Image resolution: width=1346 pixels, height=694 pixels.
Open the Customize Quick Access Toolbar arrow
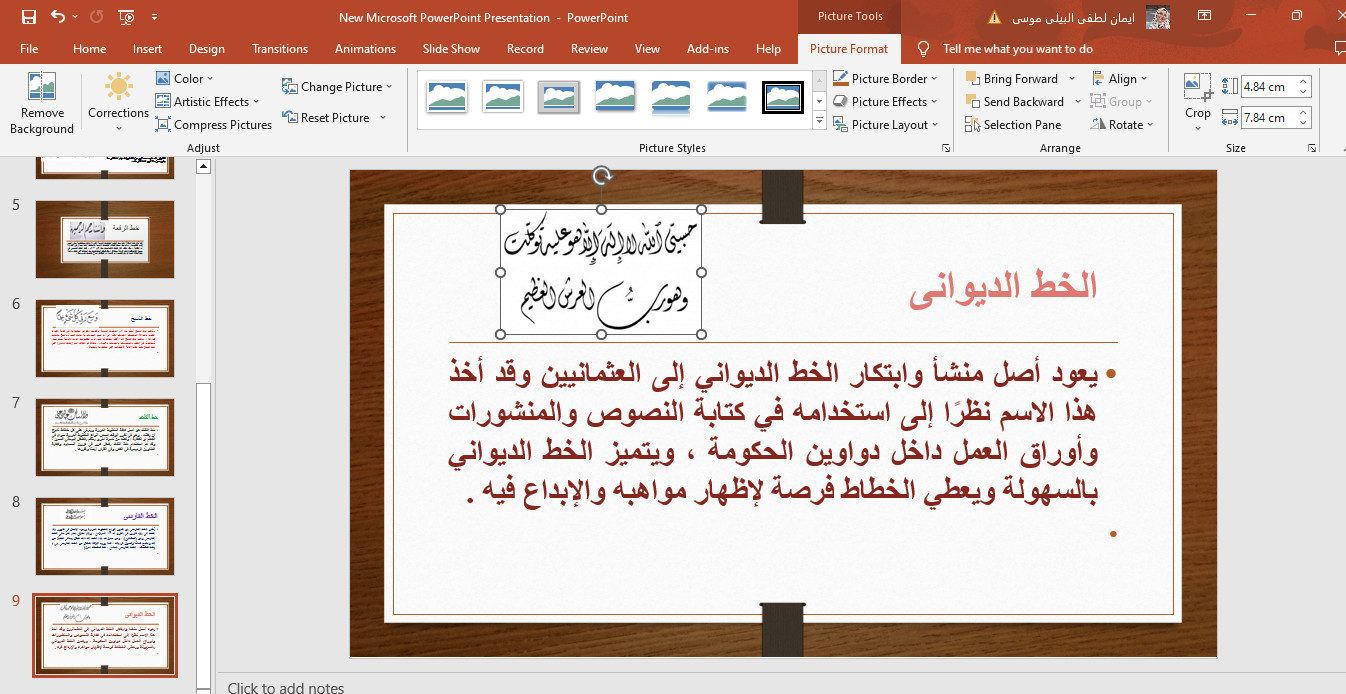(154, 17)
